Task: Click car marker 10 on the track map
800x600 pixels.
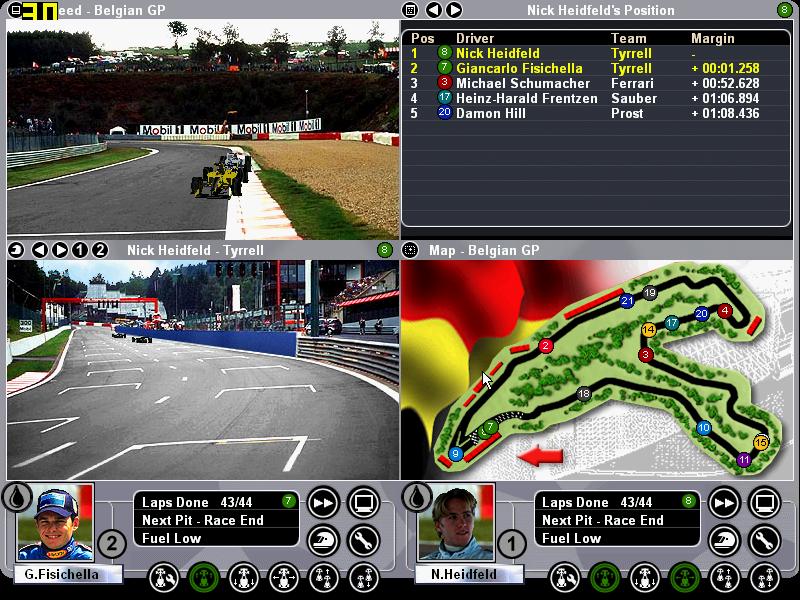Action: (x=704, y=428)
